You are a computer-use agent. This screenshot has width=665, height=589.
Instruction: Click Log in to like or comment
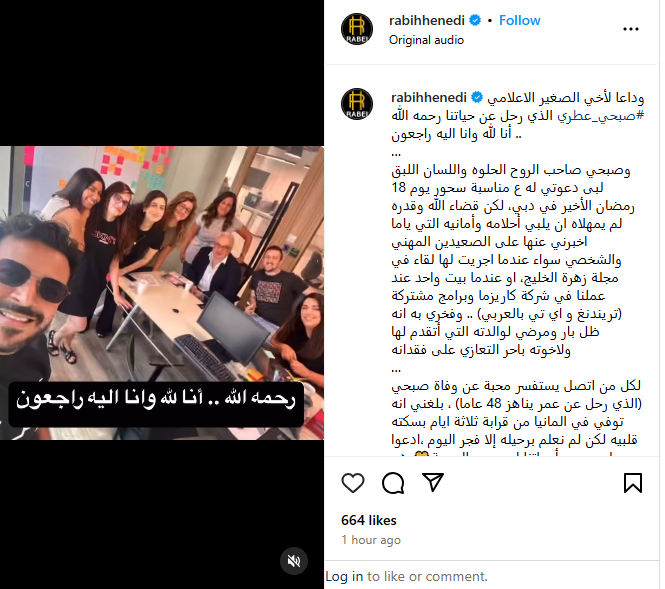click(x=344, y=576)
